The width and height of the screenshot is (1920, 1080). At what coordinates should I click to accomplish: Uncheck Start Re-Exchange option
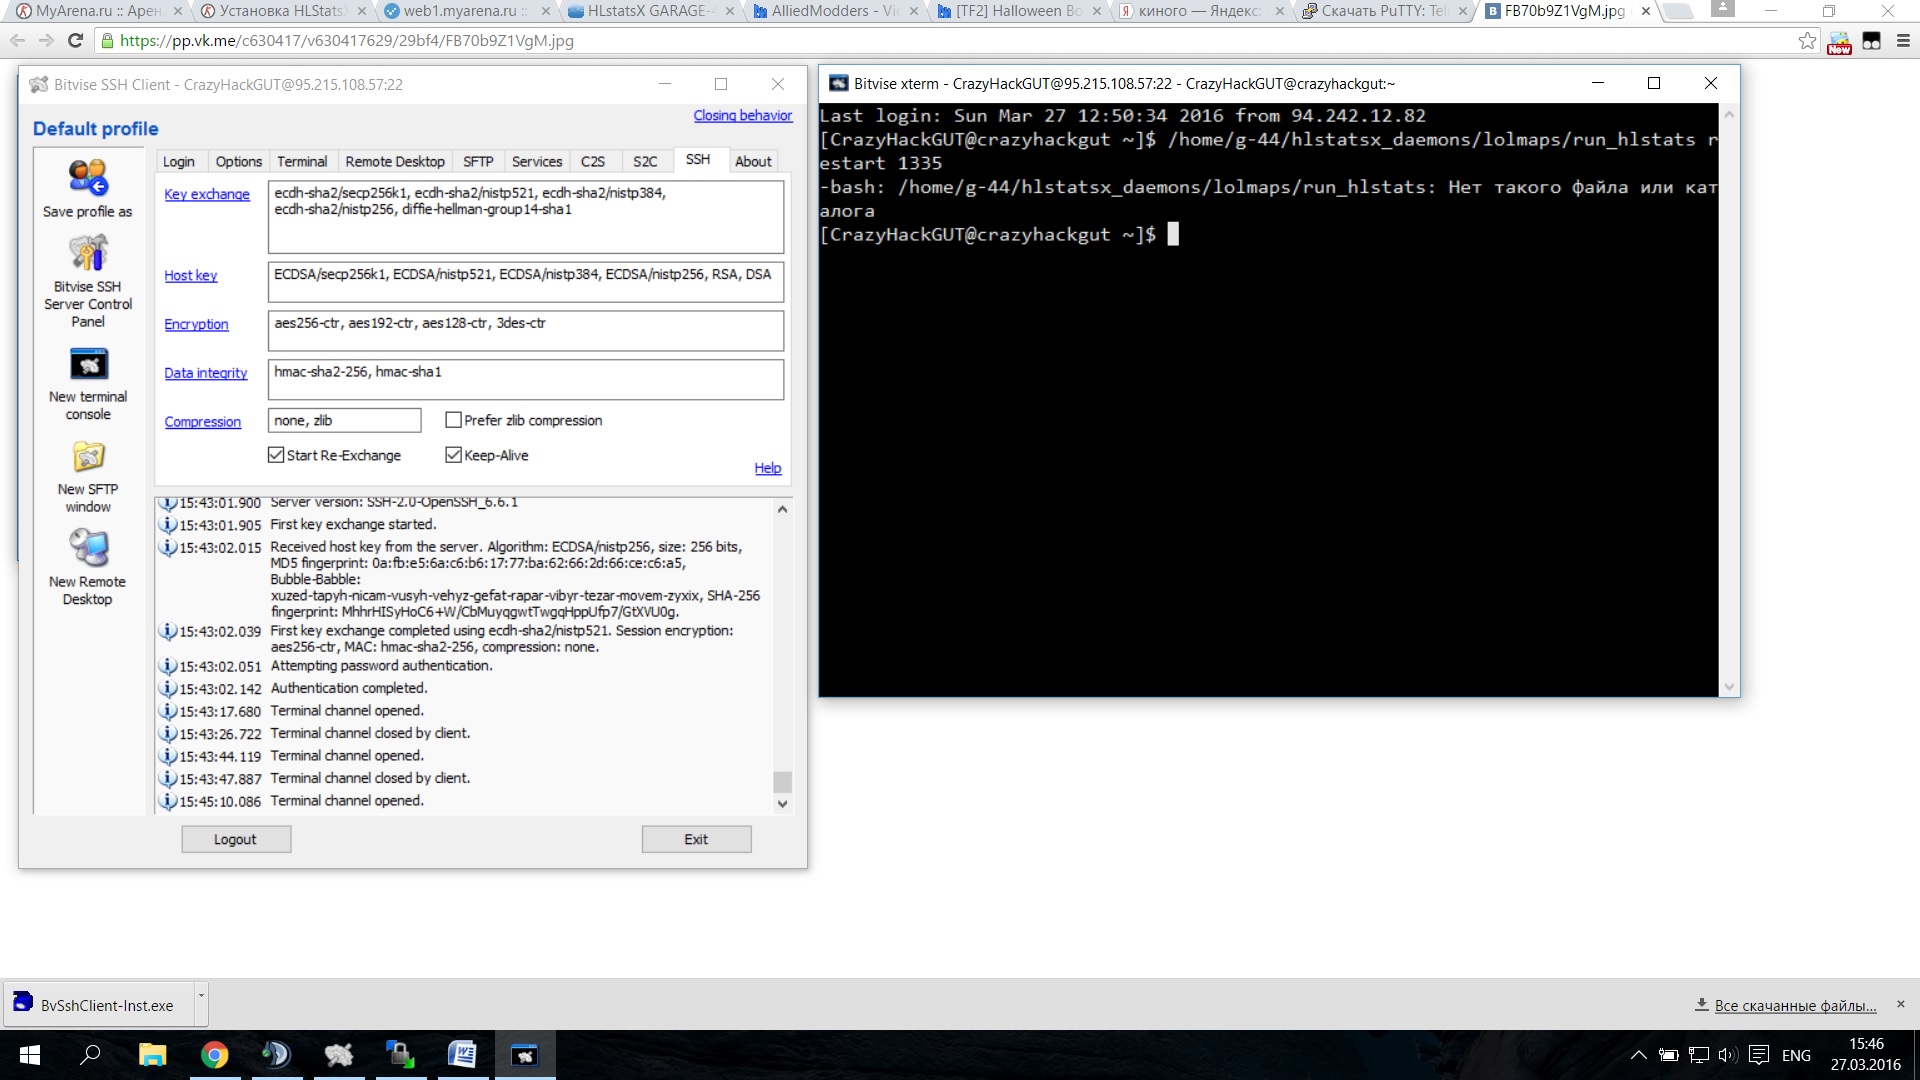(x=276, y=455)
